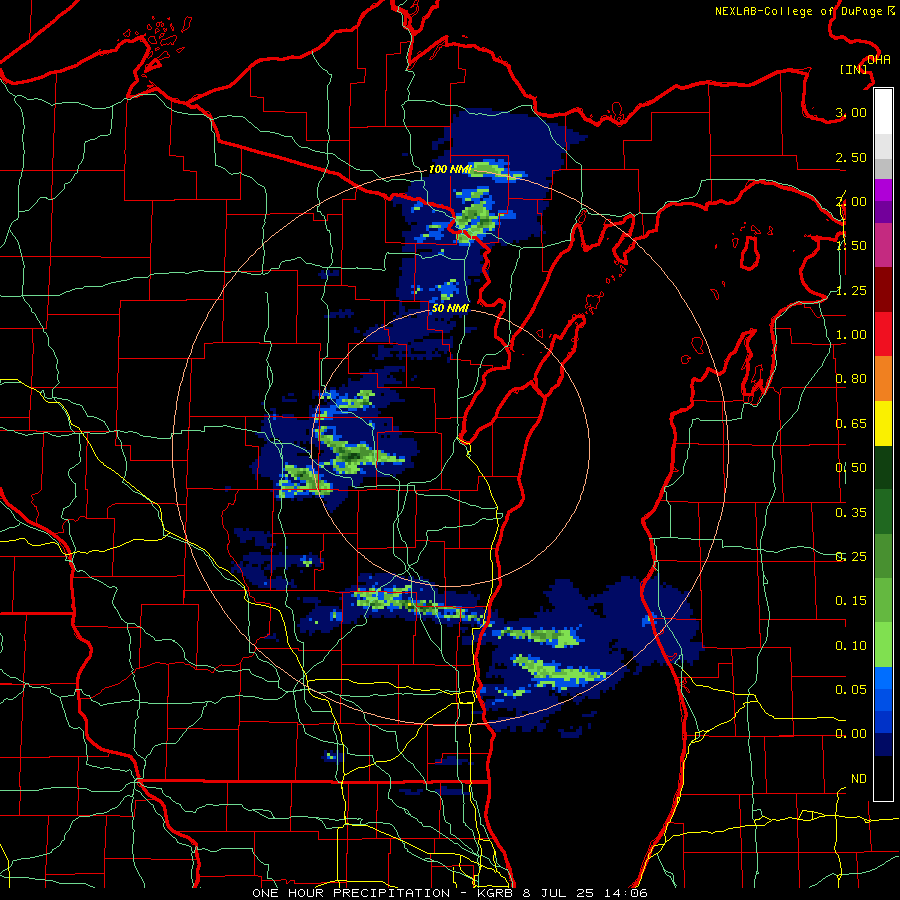Viewport: 900px width, 900px height.
Task: Click the 0.00 legend value
Action: click(x=851, y=734)
